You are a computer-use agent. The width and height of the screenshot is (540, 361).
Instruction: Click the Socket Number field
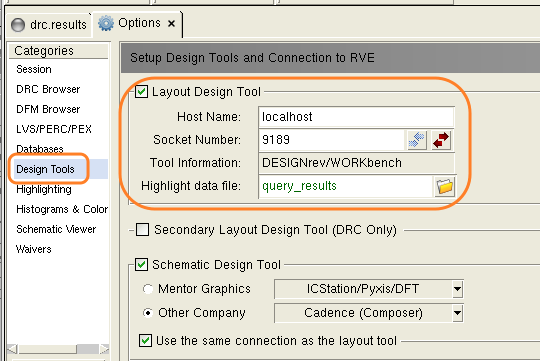tap(331, 140)
